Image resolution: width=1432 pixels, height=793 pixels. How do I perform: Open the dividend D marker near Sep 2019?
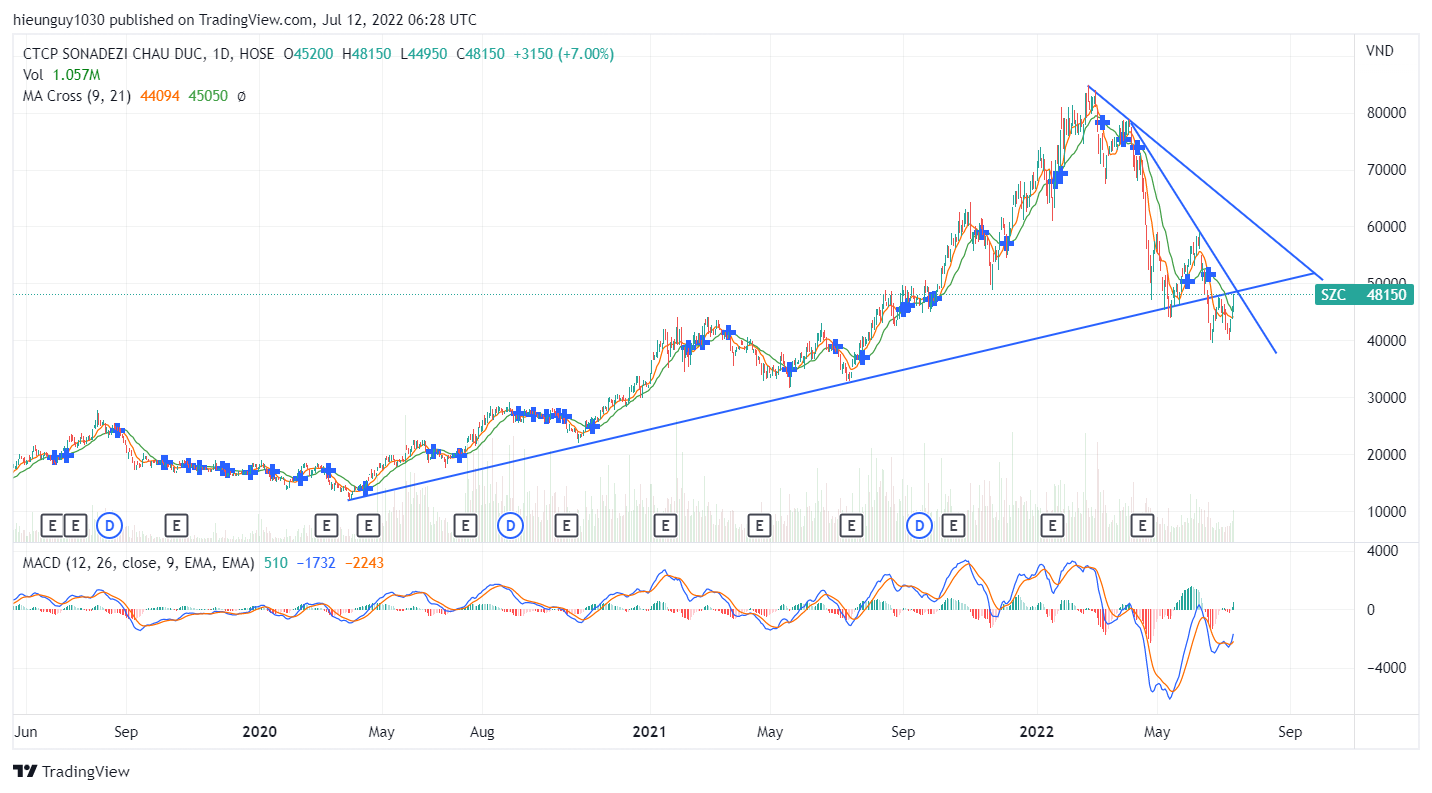(109, 524)
